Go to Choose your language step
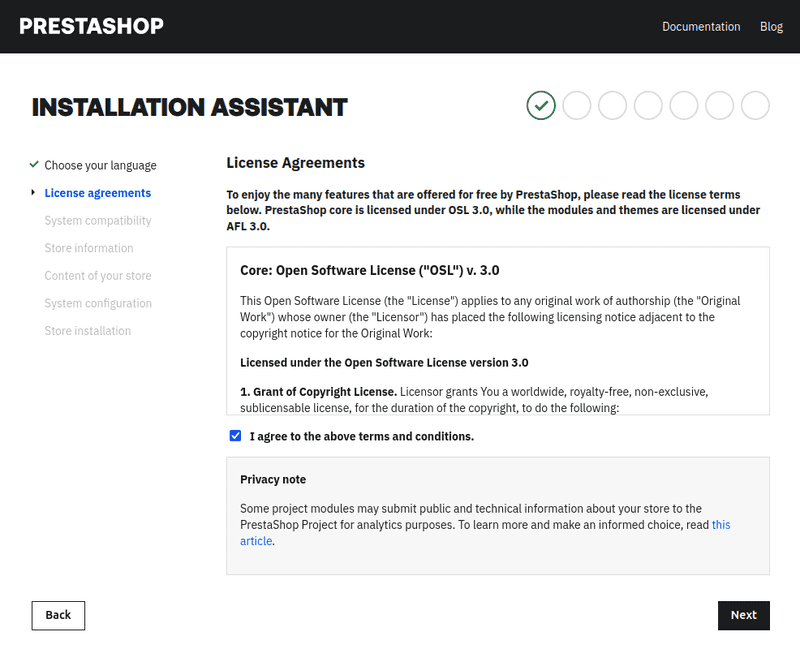Screen dimensions: 800x657 (x=100, y=165)
